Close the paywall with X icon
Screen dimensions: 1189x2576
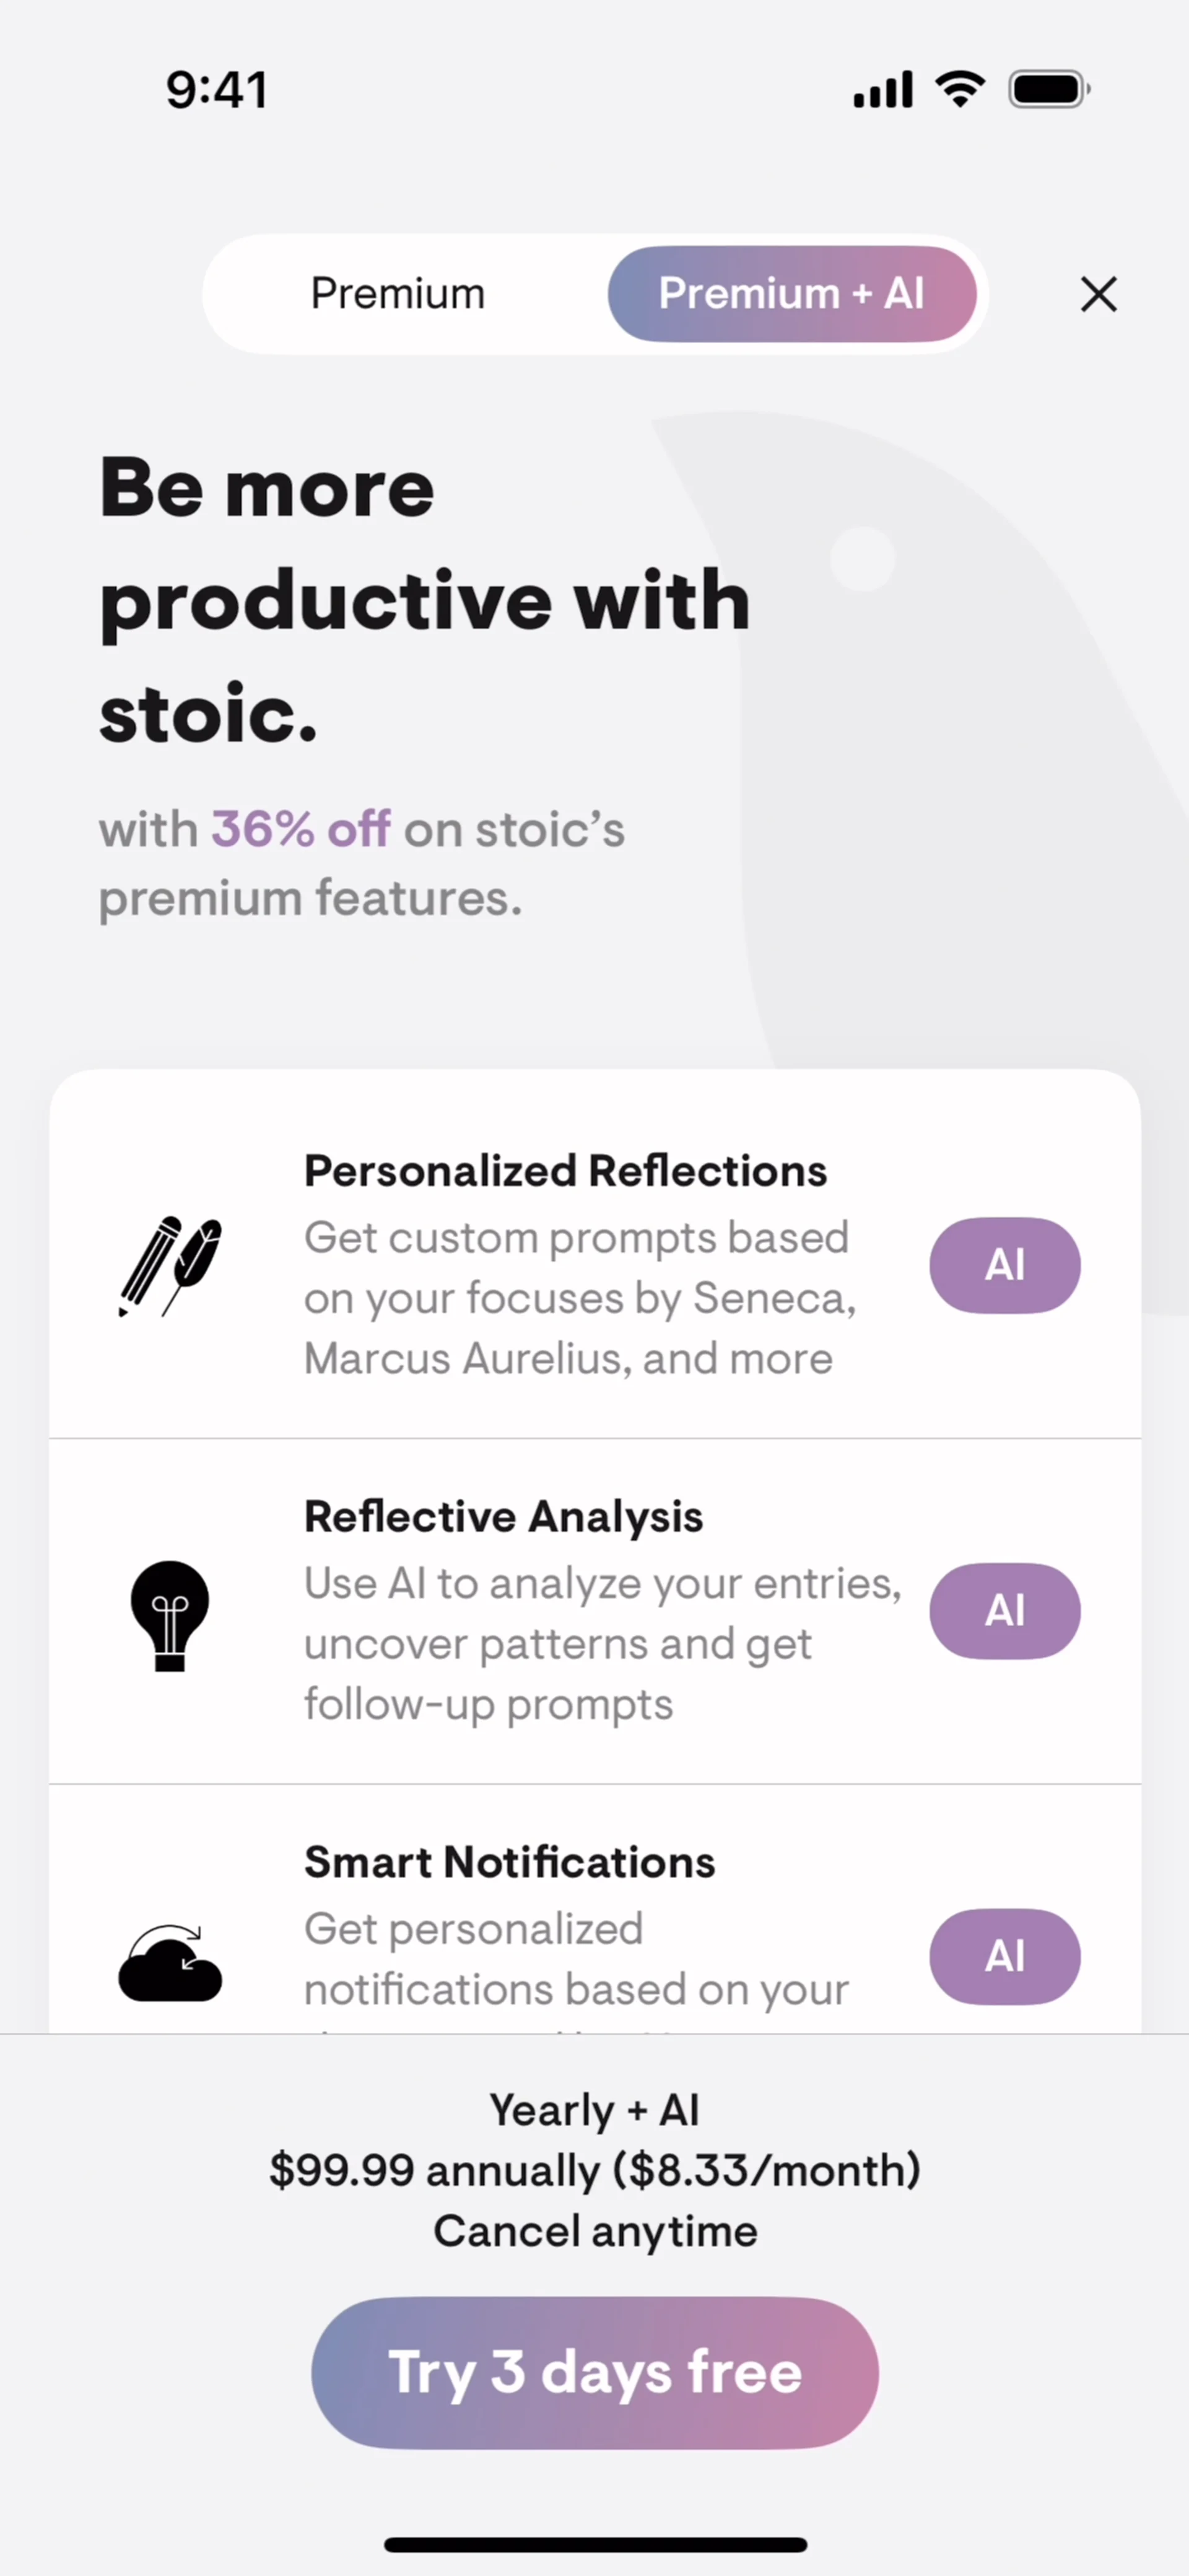(1098, 294)
